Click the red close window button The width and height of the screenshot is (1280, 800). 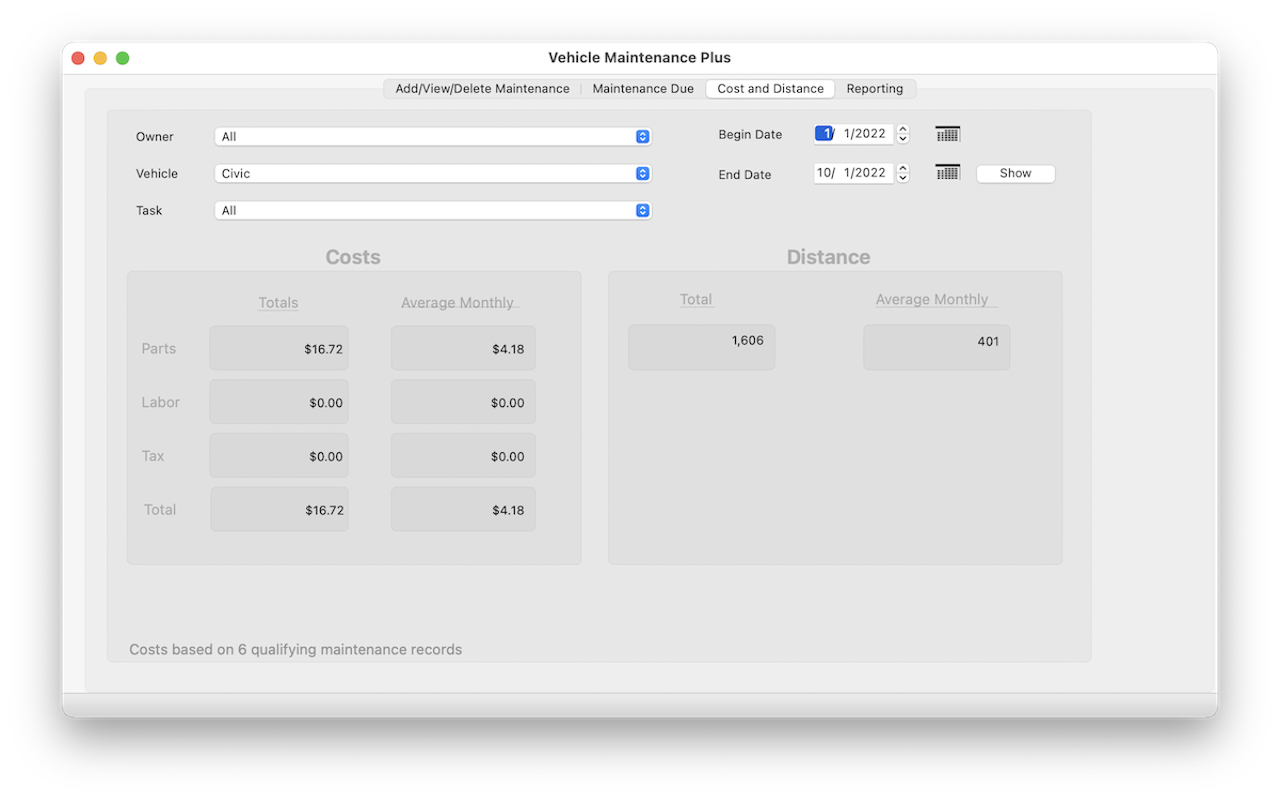(x=78, y=58)
